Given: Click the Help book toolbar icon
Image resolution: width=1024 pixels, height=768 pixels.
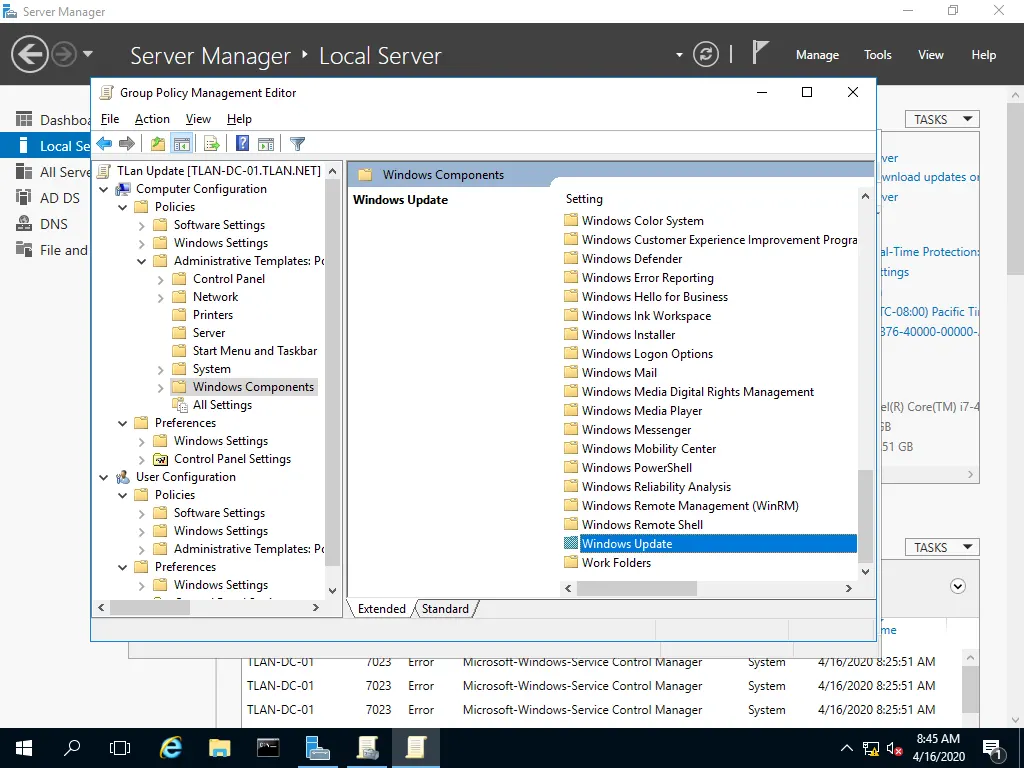Looking at the screenshot, I should click(242, 144).
